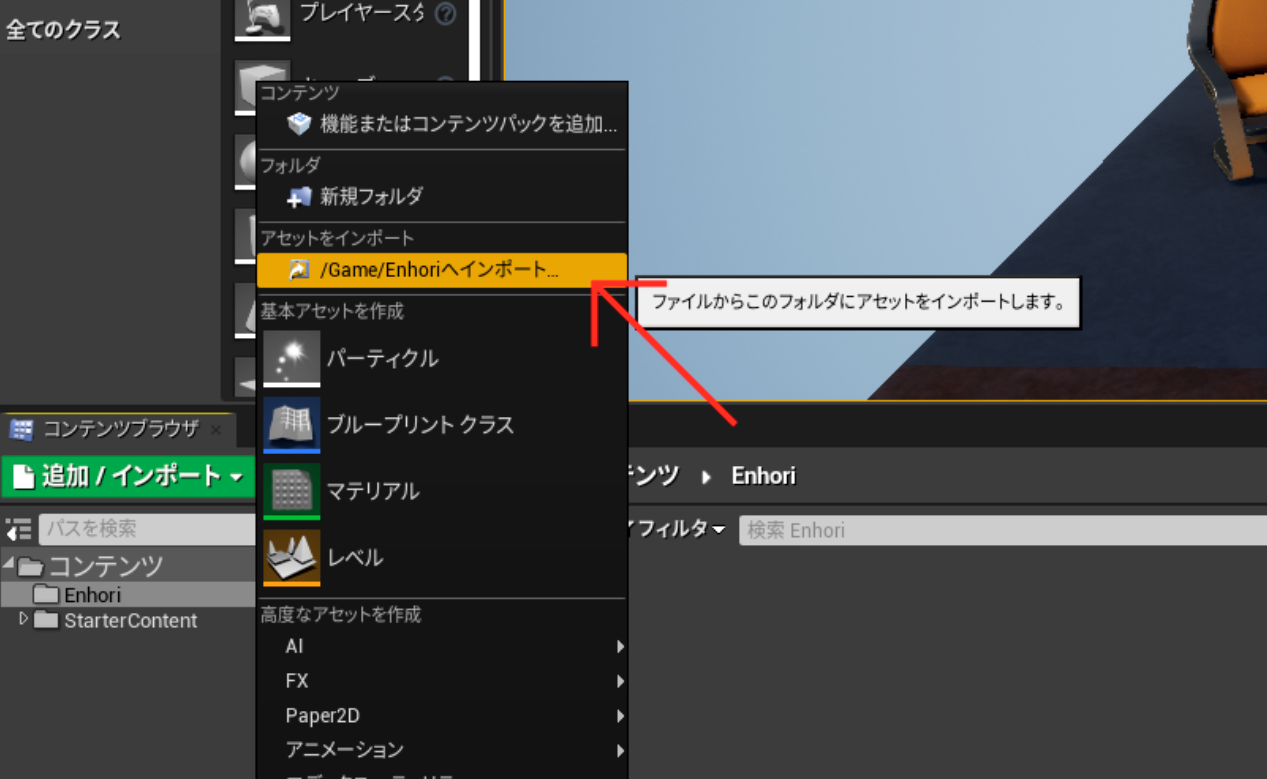The width and height of the screenshot is (1267, 779).
Task: Expand the StarterContent folder
Action: pos(24,620)
